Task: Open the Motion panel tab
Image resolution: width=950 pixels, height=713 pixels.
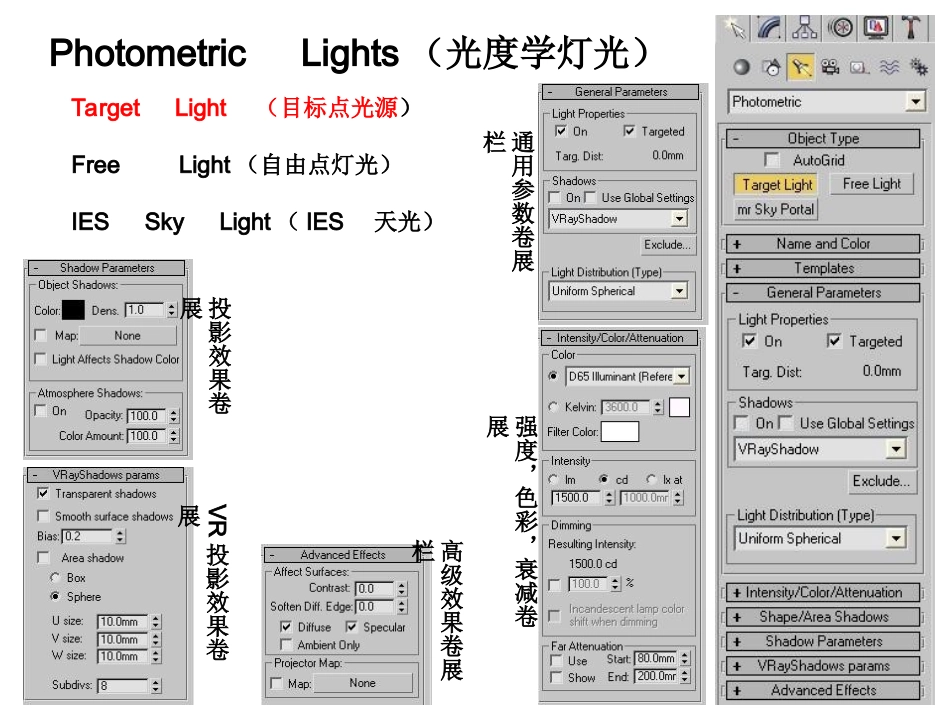Action: pyautogui.click(x=841, y=28)
